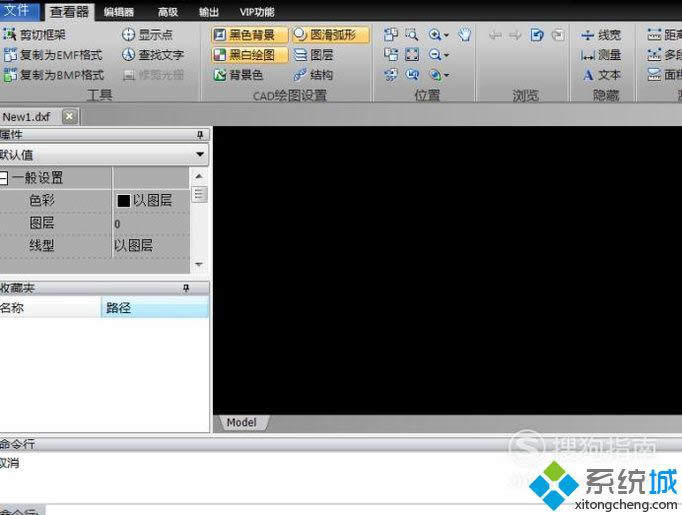The image size is (682, 515).
Task: Open the 背景色 background color setting
Action: [238, 75]
